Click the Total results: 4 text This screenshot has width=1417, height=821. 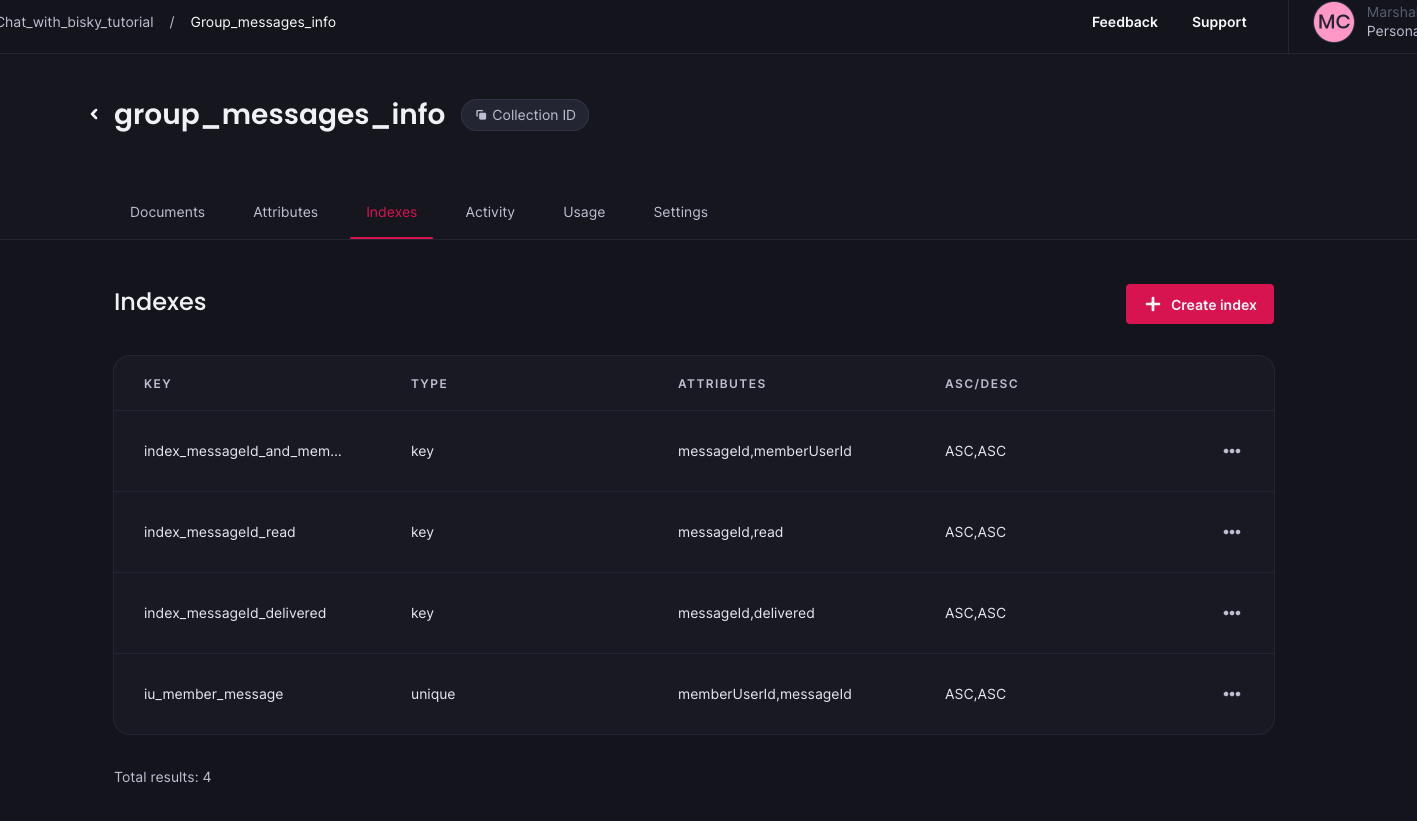162,777
